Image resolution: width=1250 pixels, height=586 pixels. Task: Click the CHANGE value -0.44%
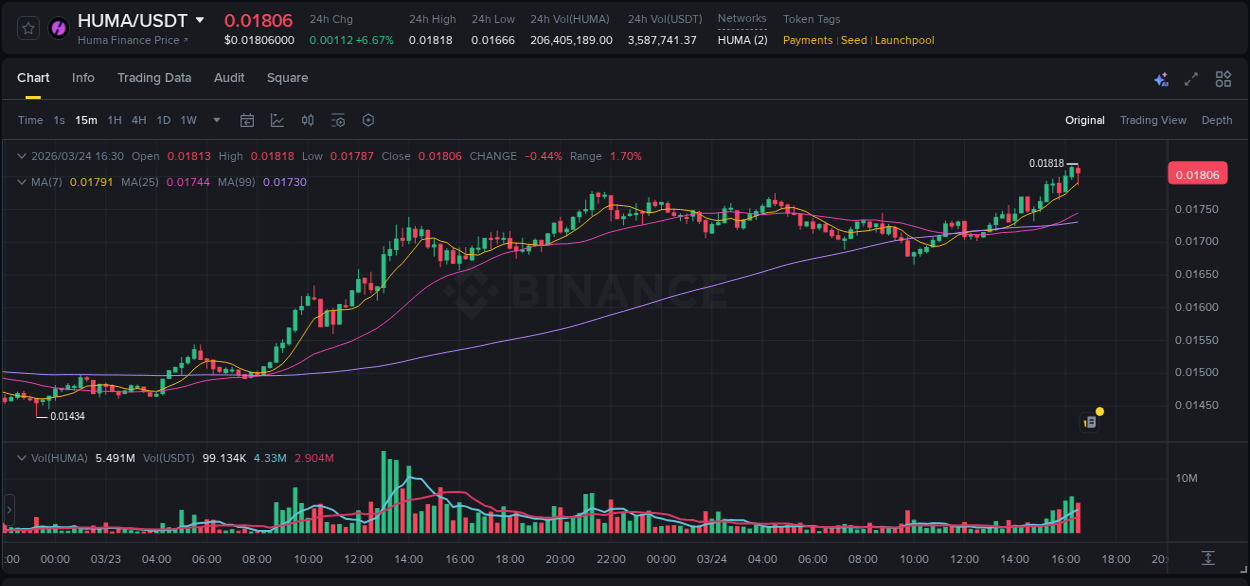[543, 156]
